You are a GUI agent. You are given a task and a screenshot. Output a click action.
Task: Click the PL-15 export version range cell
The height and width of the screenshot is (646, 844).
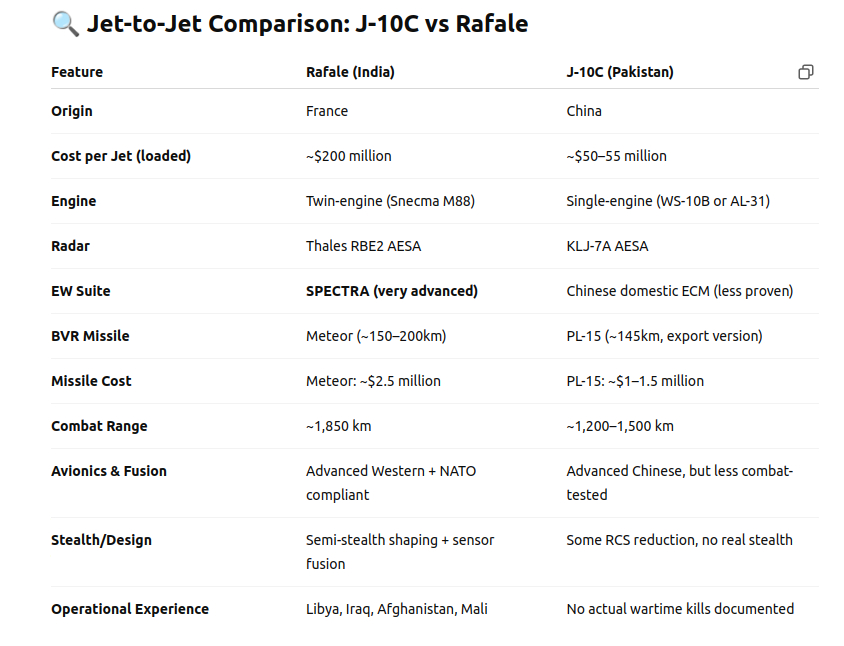tap(664, 336)
